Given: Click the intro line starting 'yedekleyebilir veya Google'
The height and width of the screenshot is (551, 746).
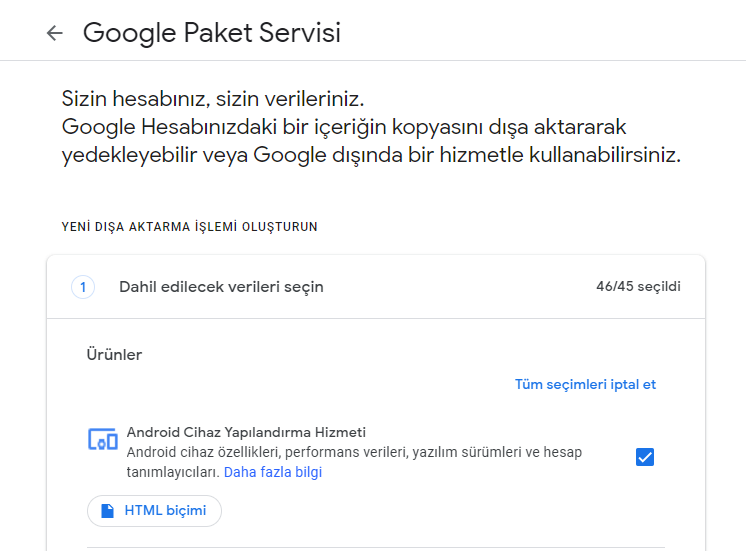Looking at the screenshot, I should click(x=371, y=156).
